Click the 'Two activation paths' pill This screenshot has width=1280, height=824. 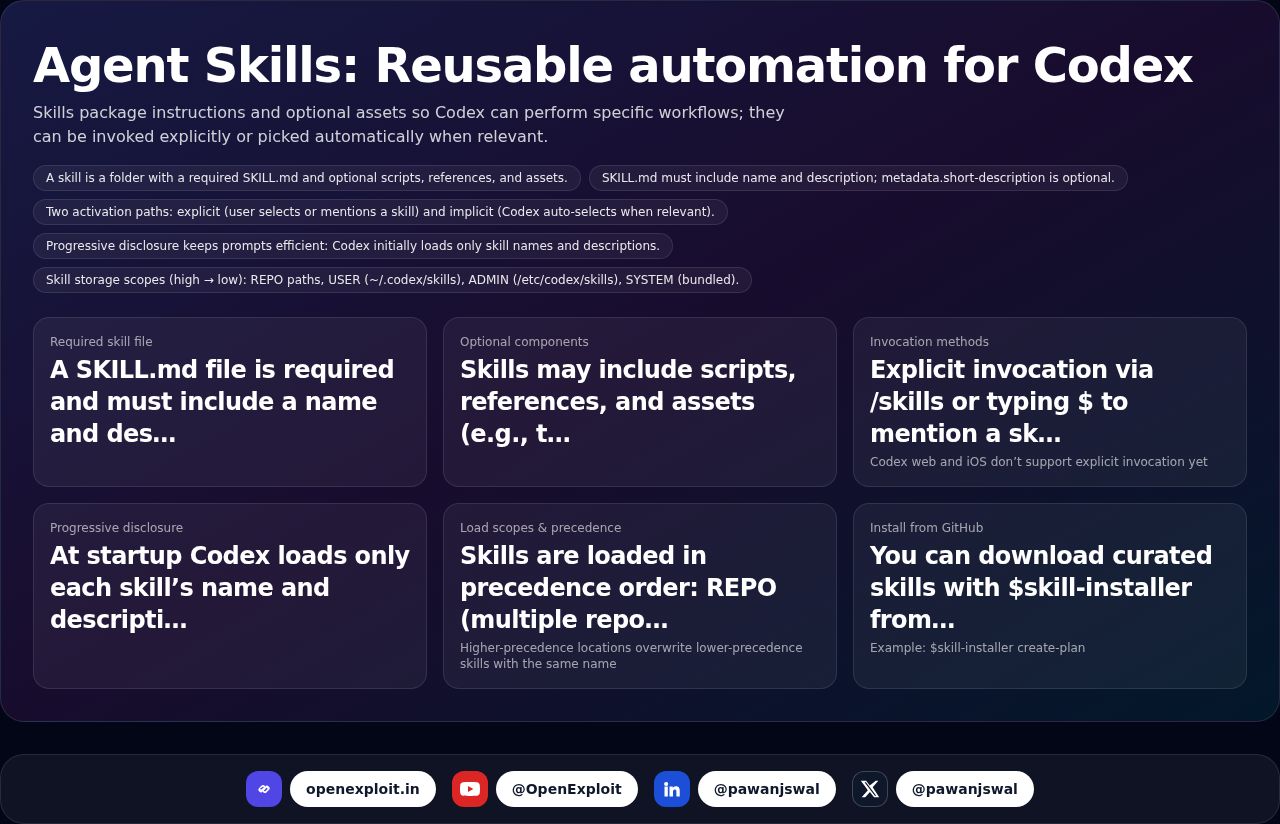380,212
